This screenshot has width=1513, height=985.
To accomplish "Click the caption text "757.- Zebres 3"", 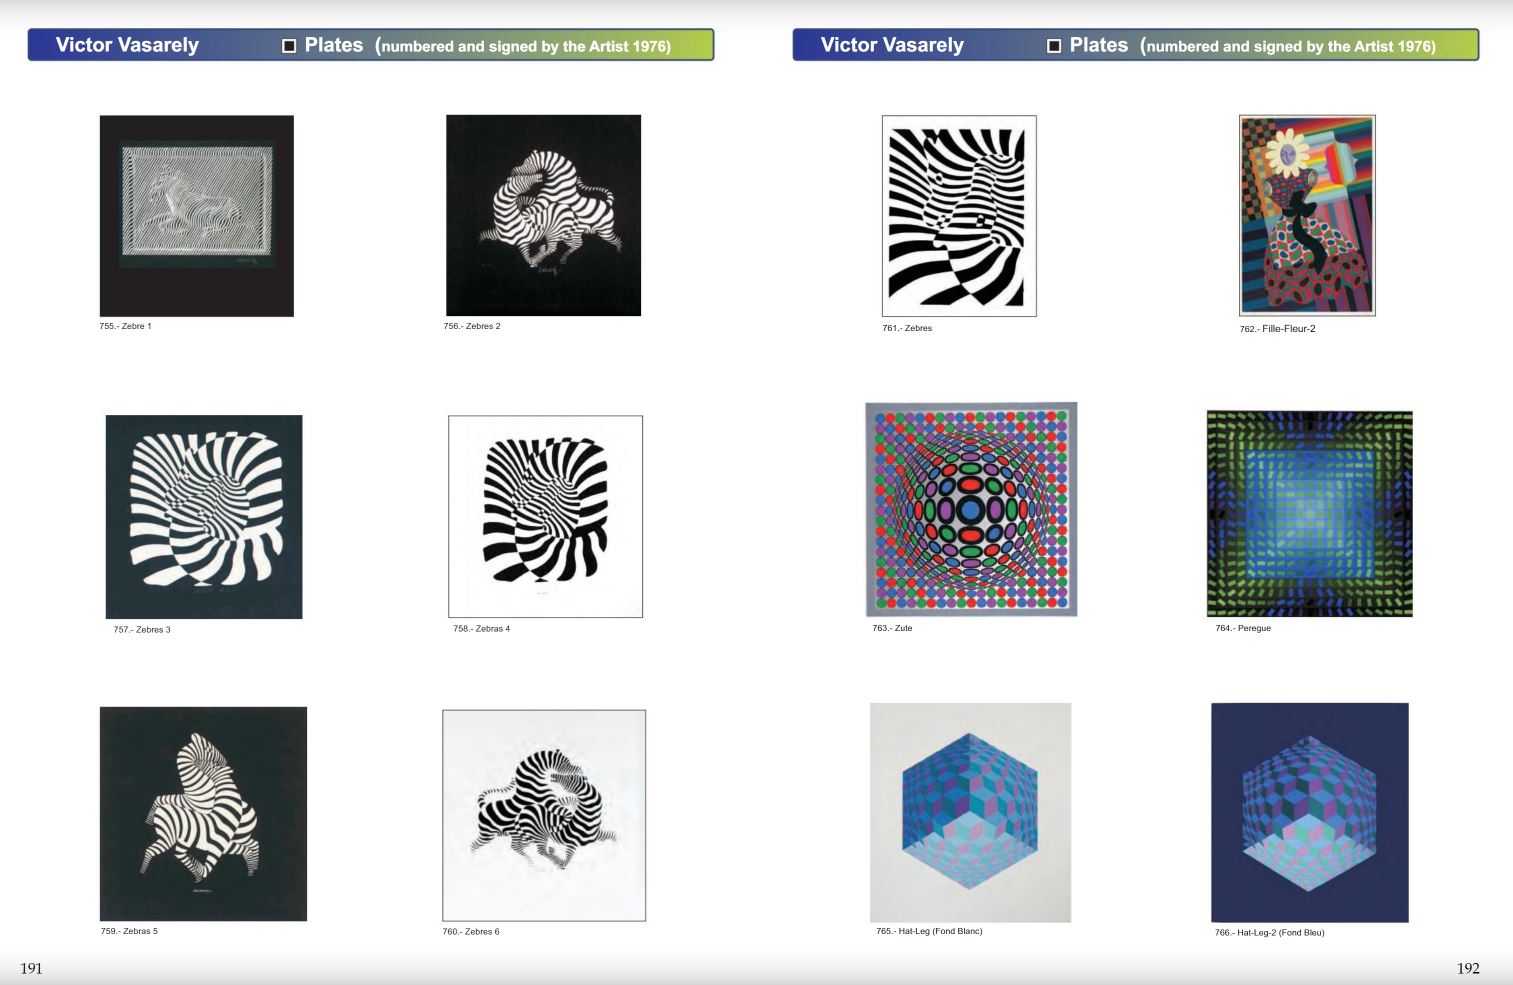I will point(142,630).
